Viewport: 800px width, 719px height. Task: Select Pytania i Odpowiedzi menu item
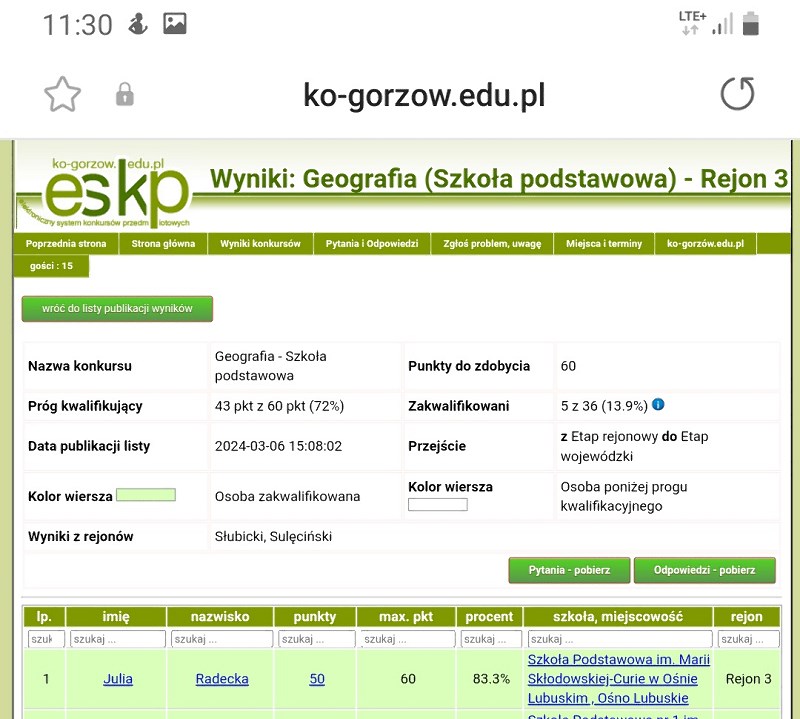[x=372, y=244]
